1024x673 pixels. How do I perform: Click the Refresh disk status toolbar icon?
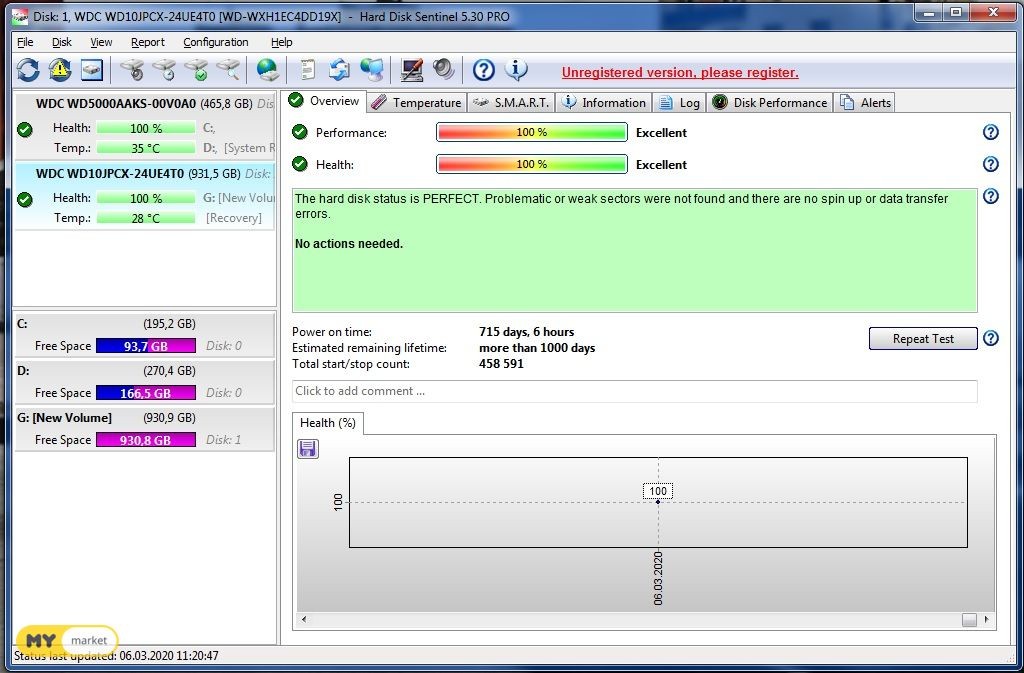click(x=28, y=69)
